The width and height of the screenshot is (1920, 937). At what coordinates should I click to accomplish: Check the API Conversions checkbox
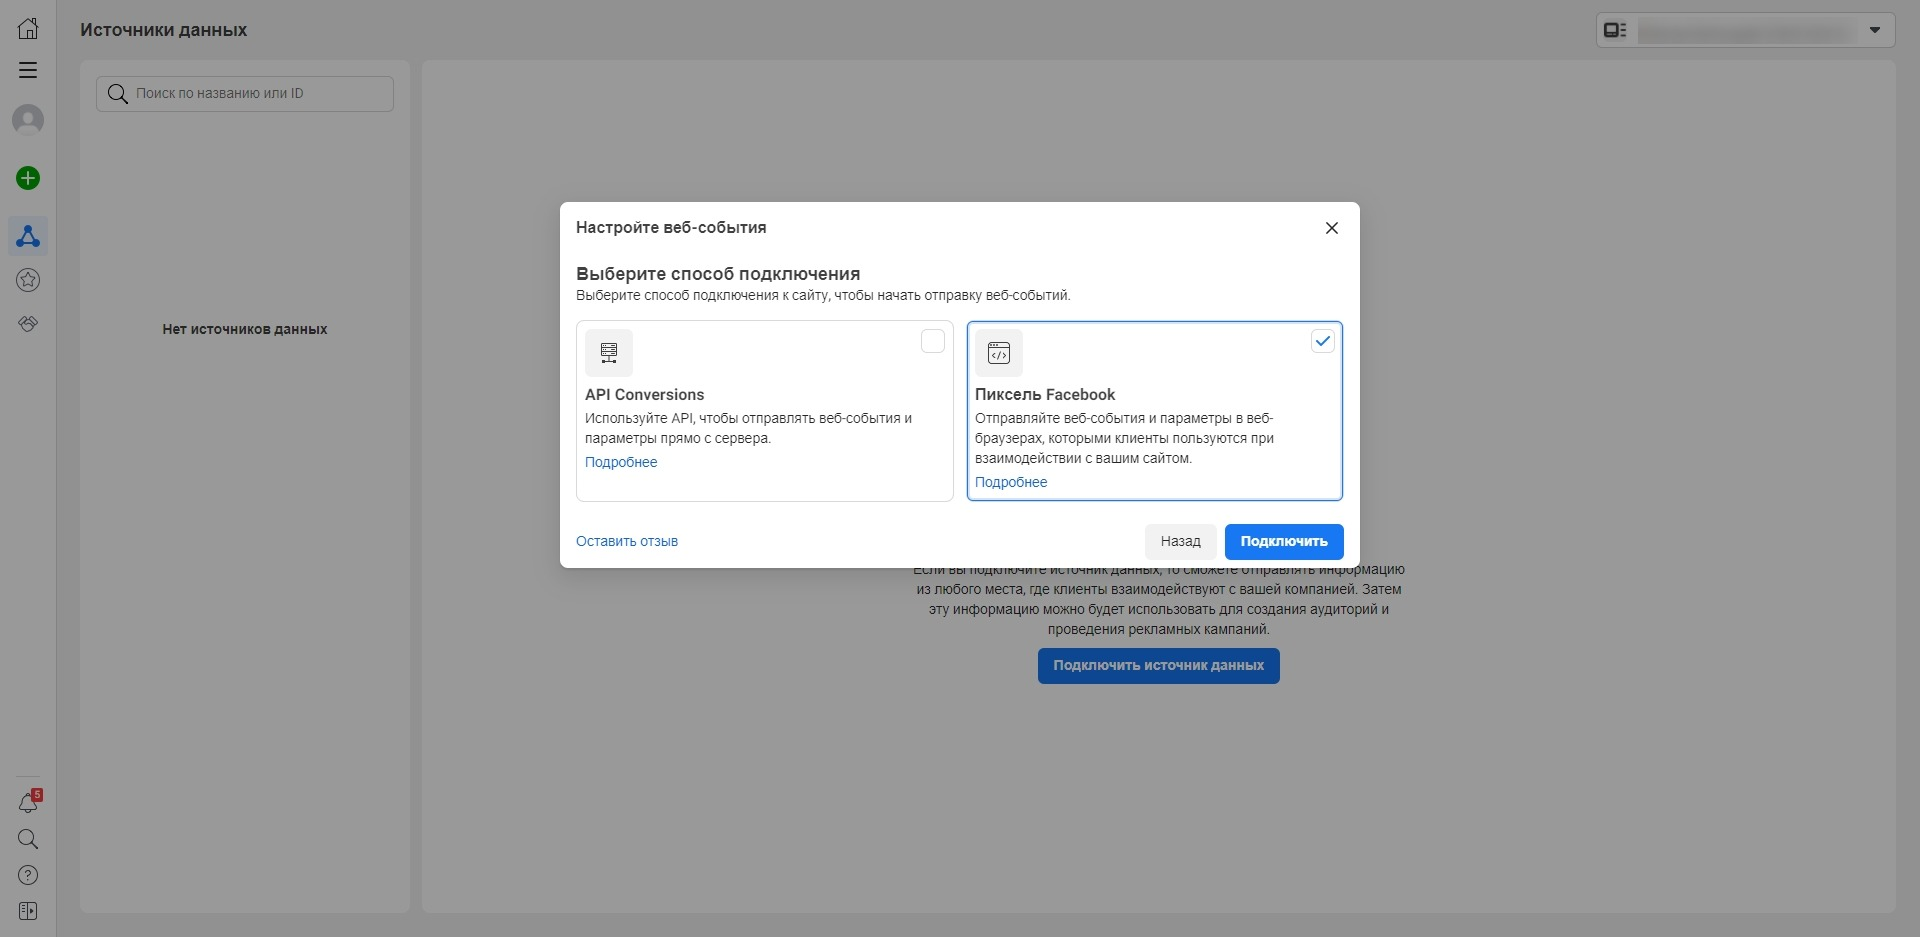[x=933, y=341]
